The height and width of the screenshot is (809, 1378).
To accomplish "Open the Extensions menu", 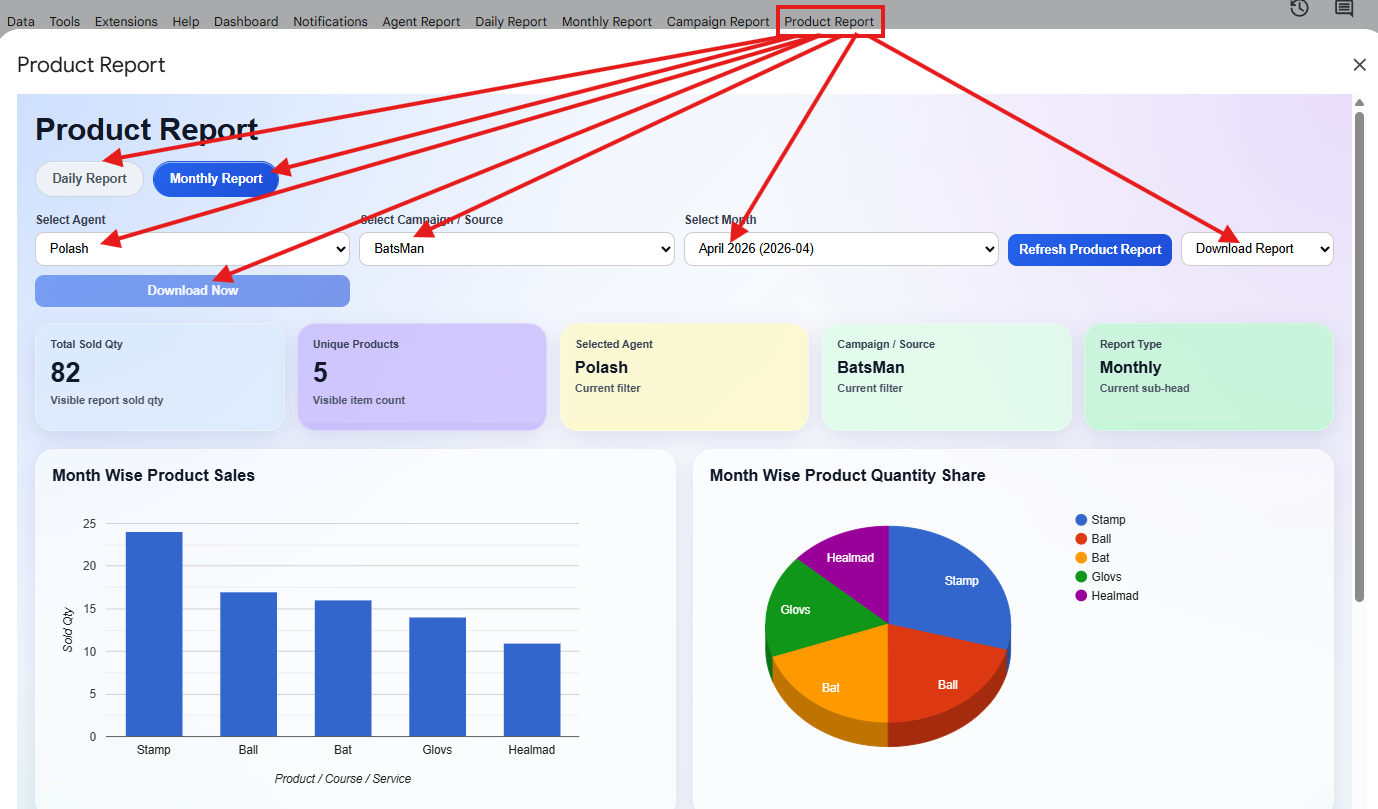I will (x=126, y=21).
